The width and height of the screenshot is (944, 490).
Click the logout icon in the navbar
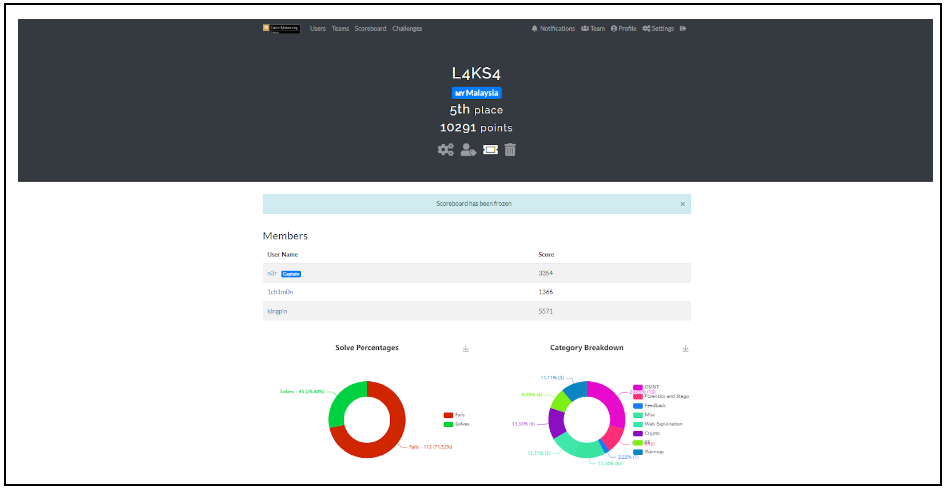click(683, 29)
